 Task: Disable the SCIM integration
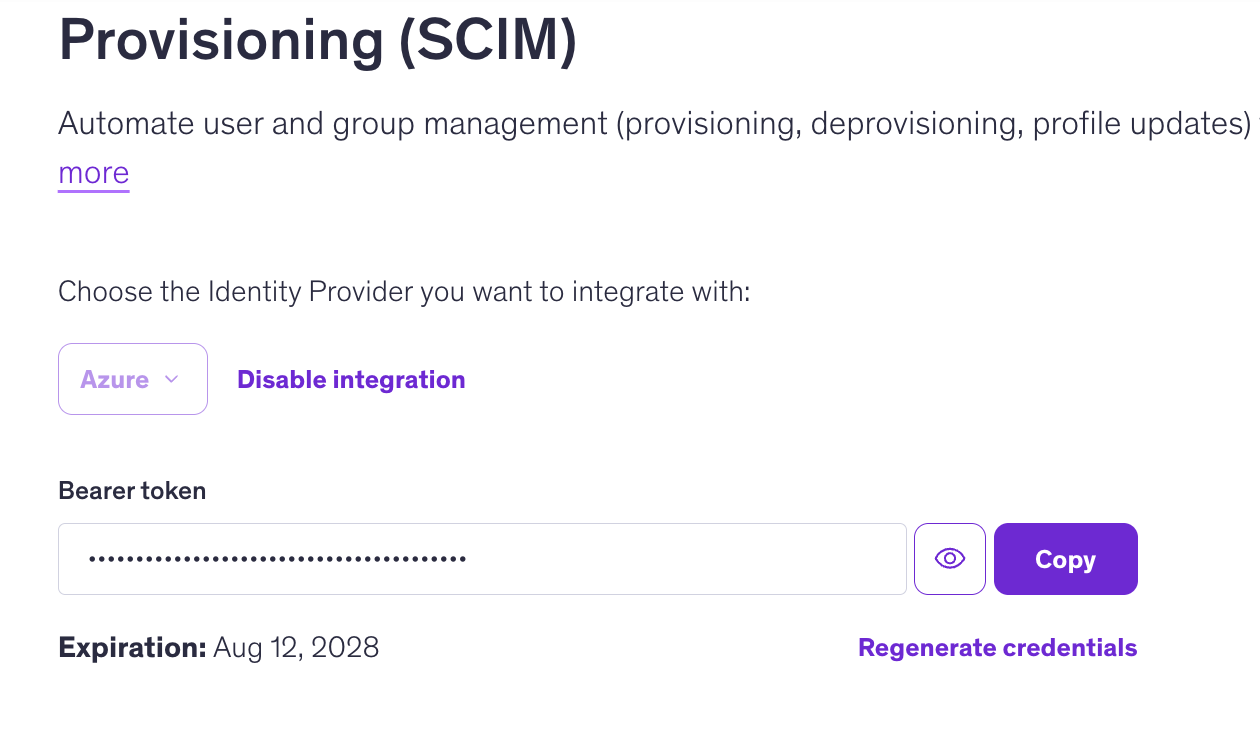(351, 380)
